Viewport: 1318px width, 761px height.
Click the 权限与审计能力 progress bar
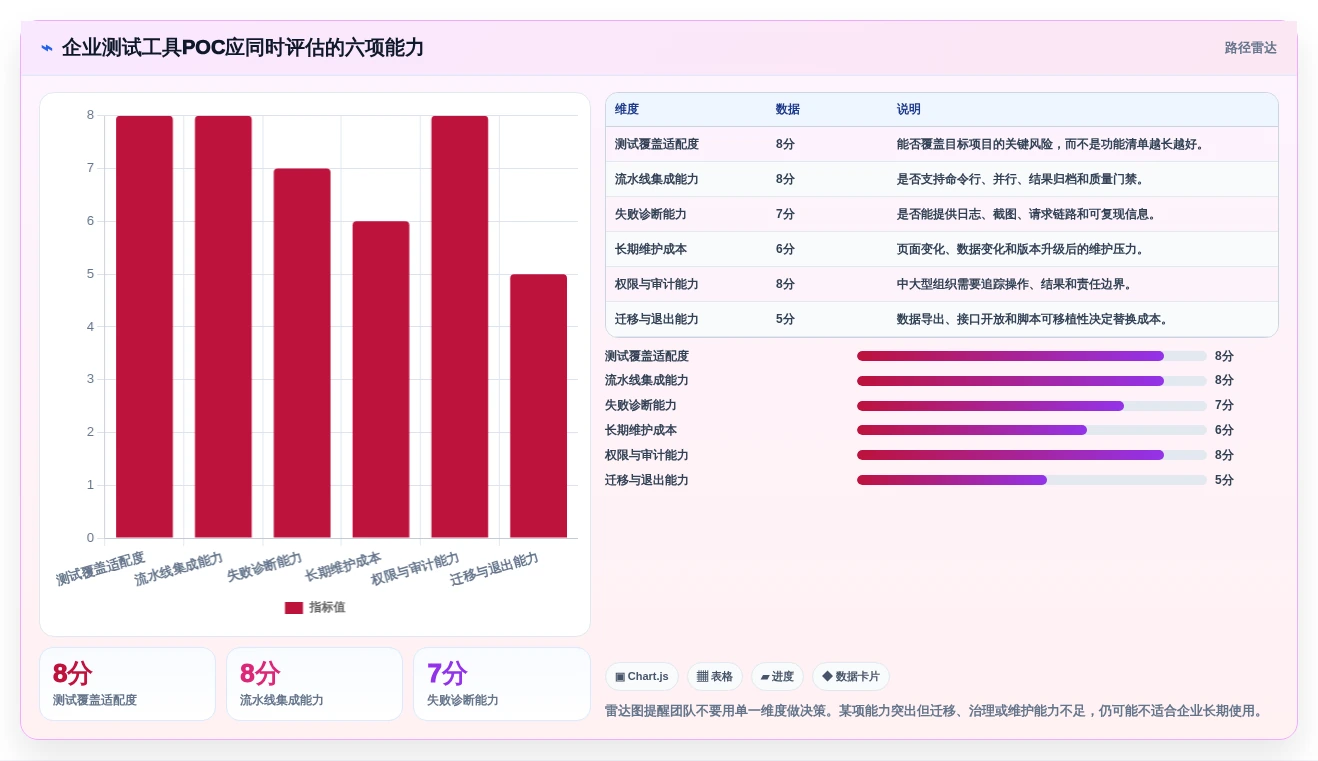(x=1031, y=455)
